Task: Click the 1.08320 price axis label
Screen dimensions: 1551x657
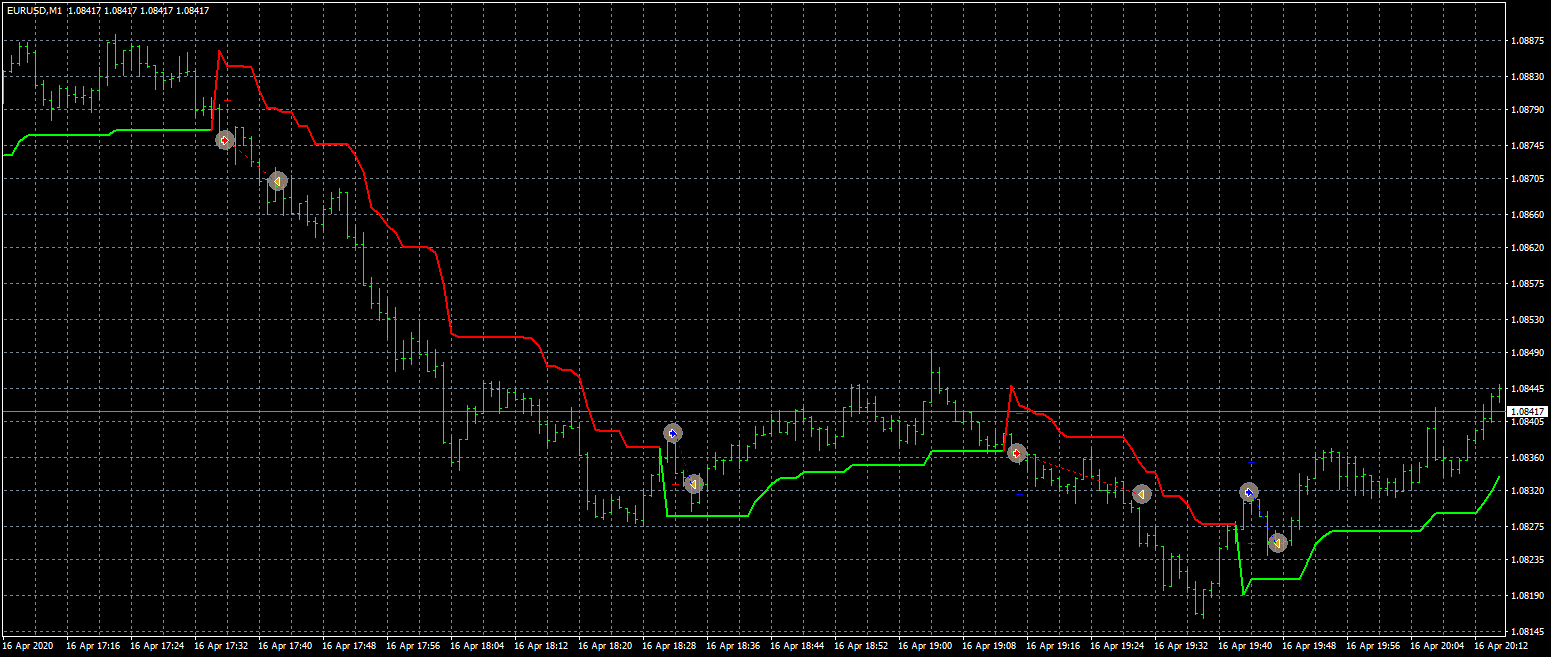Action: pyautogui.click(x=1529, y=492)
